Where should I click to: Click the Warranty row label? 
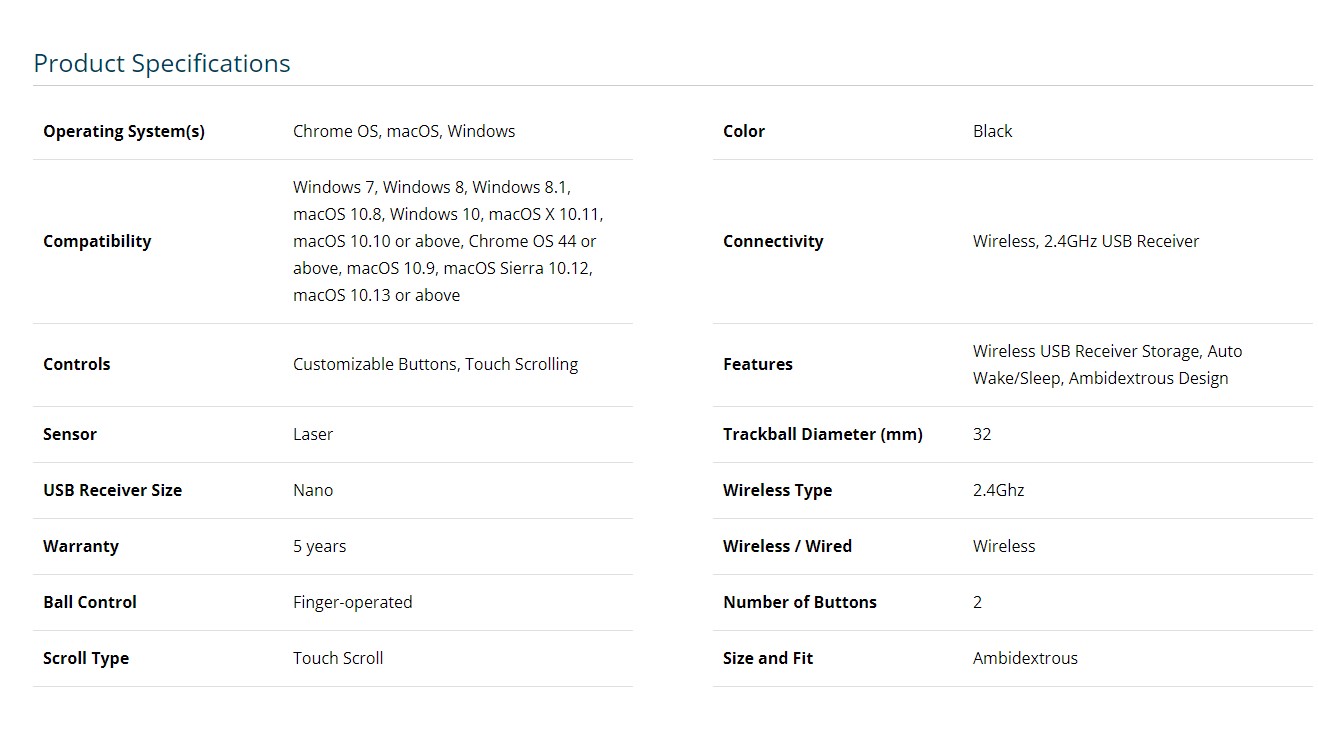click(x=81, y=546)
